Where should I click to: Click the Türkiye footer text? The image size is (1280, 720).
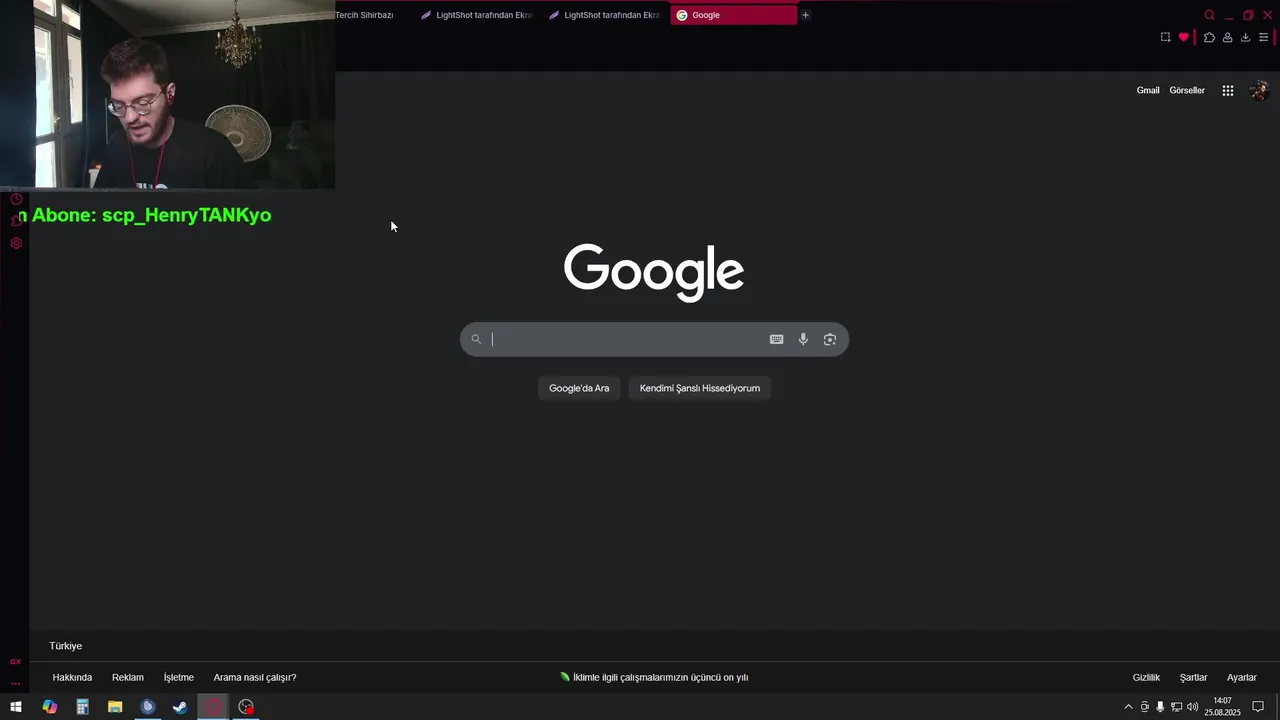66,646
